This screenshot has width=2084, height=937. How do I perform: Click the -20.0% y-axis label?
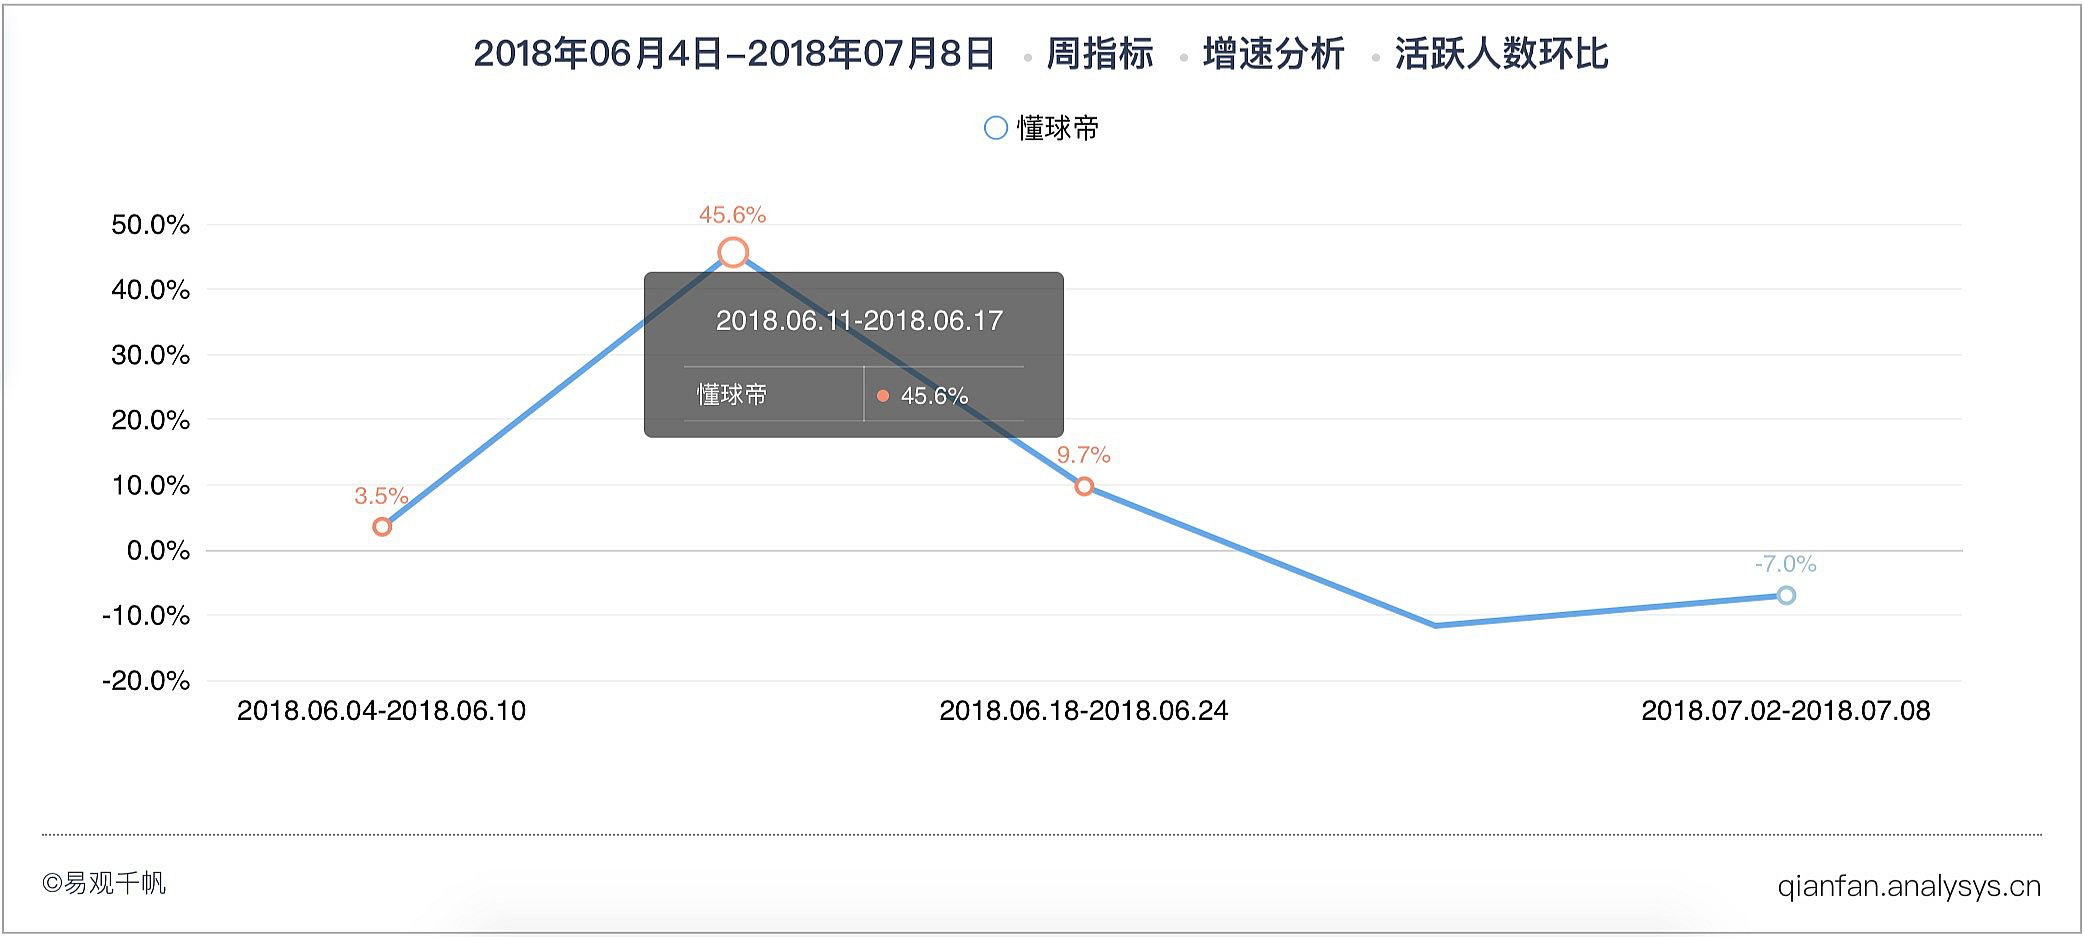(146, 681)
